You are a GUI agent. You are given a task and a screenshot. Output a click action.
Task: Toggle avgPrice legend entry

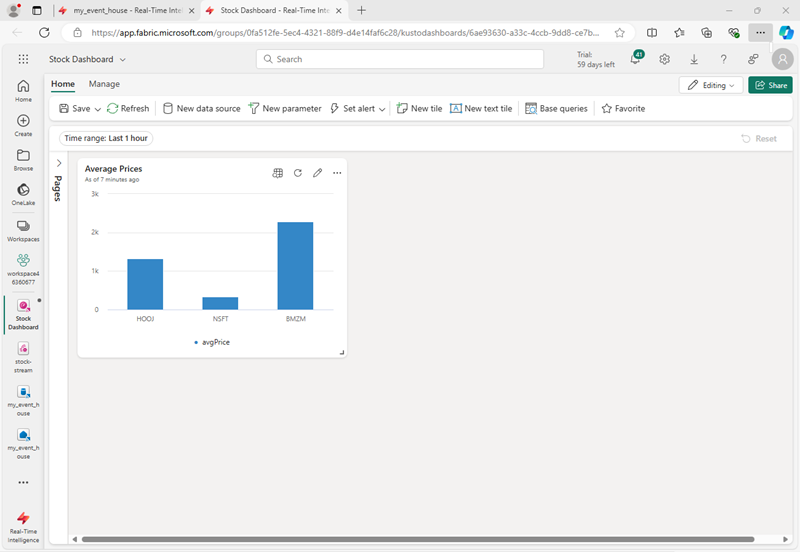coord(212,342)
